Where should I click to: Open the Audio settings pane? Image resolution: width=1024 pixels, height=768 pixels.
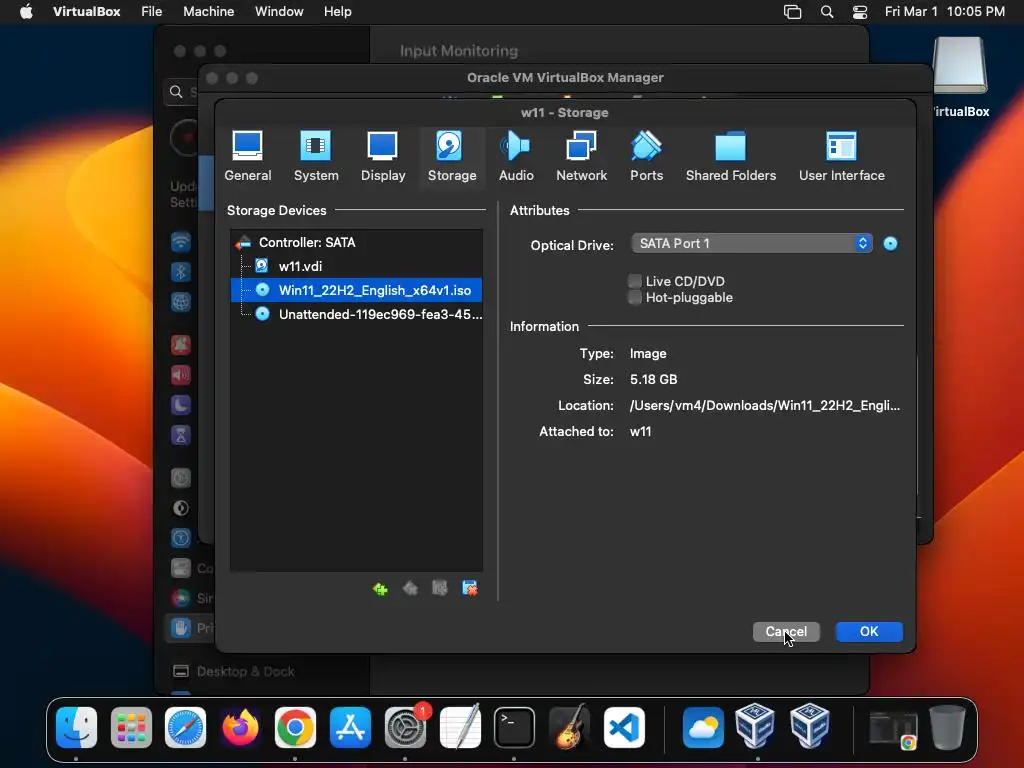[516, 157]
